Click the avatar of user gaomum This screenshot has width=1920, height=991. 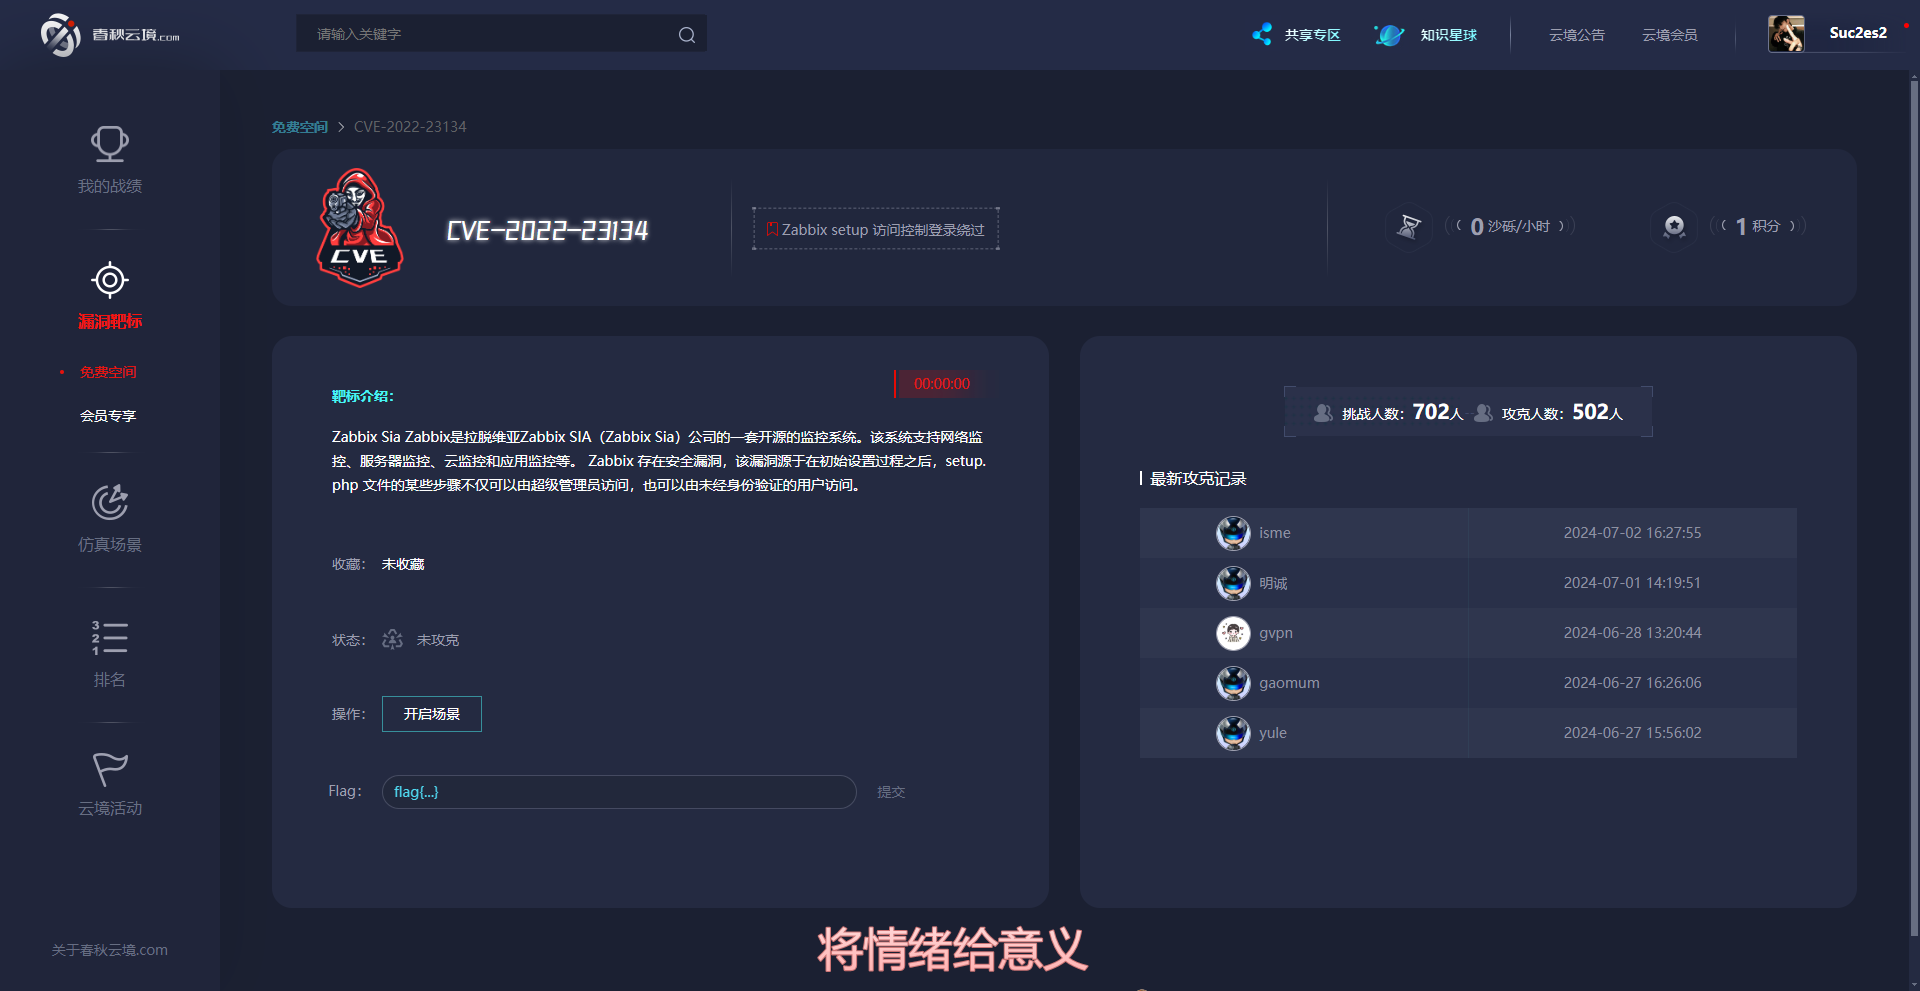click(x=1233, y=683)
